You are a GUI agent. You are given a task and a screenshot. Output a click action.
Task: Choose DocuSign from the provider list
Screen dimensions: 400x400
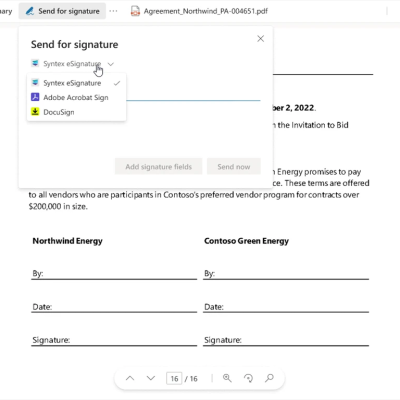[x=76, y=112]
